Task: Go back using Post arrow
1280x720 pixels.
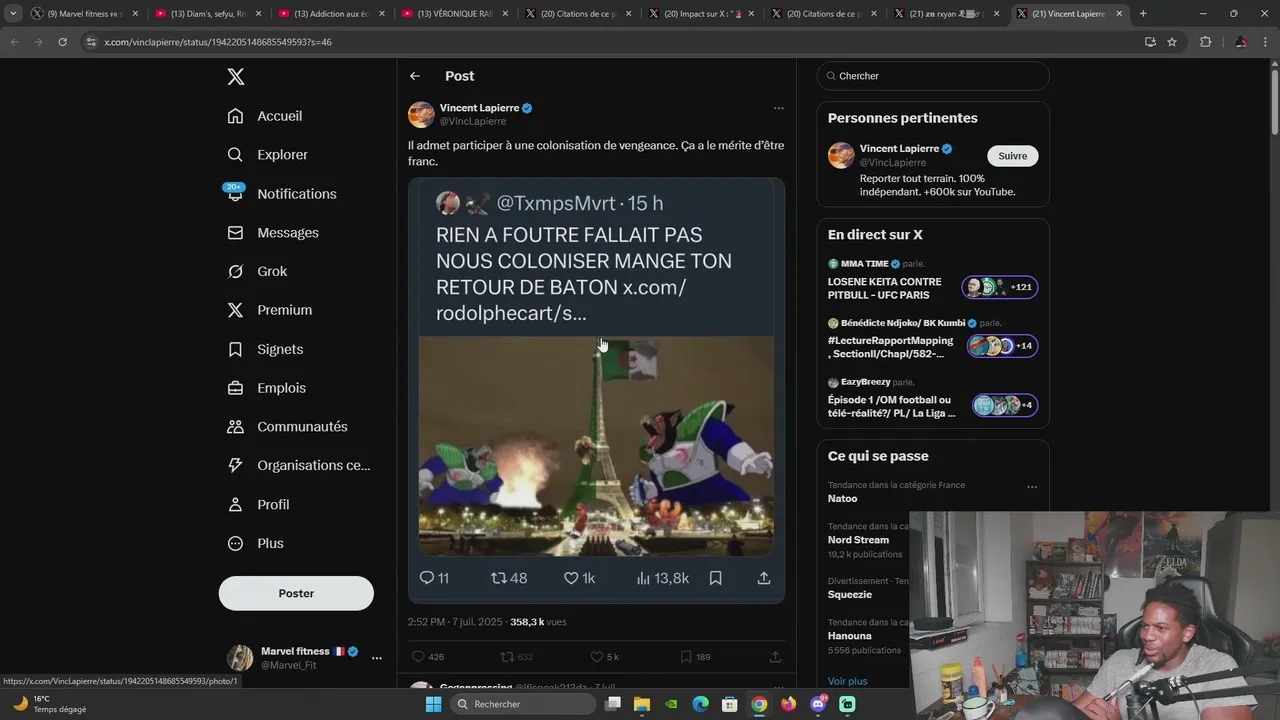Action: (x=415, y=76)
